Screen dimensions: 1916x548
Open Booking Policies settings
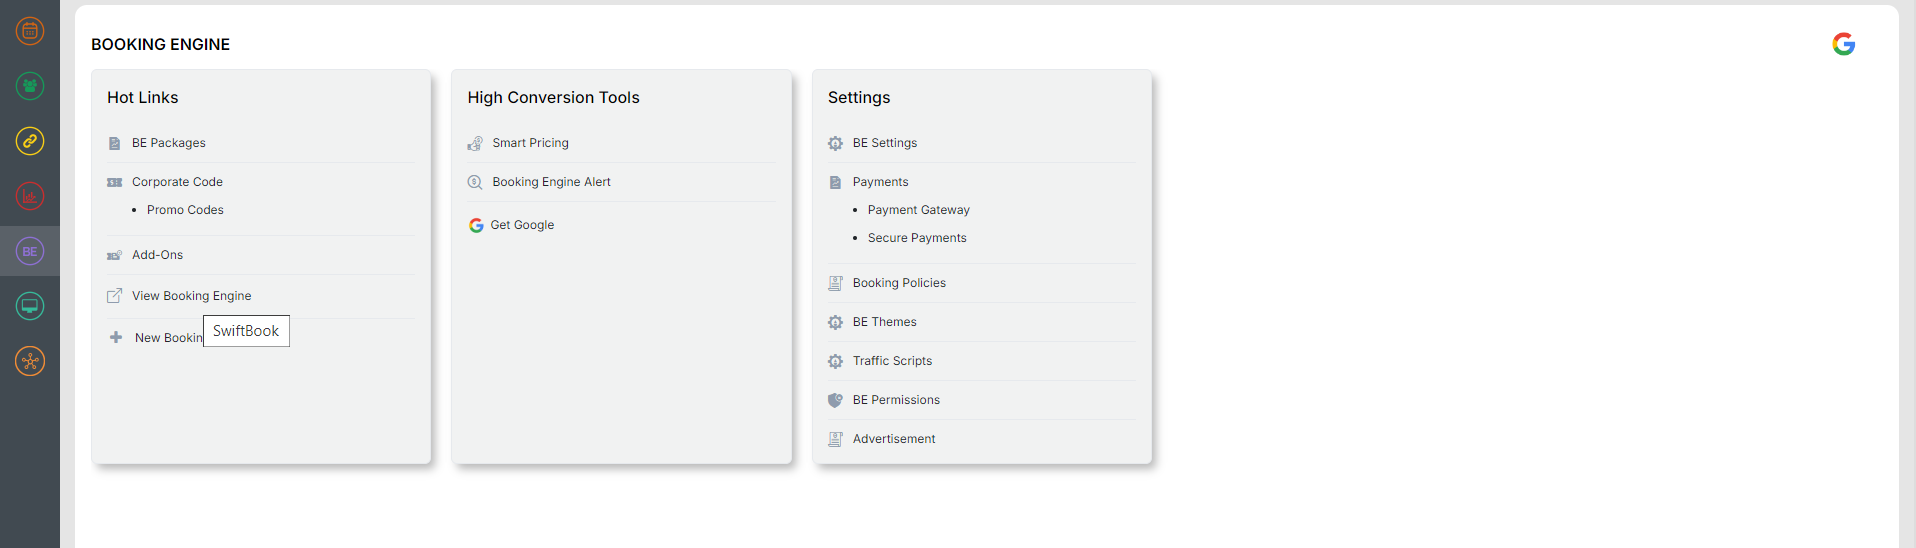pos(899,283)
